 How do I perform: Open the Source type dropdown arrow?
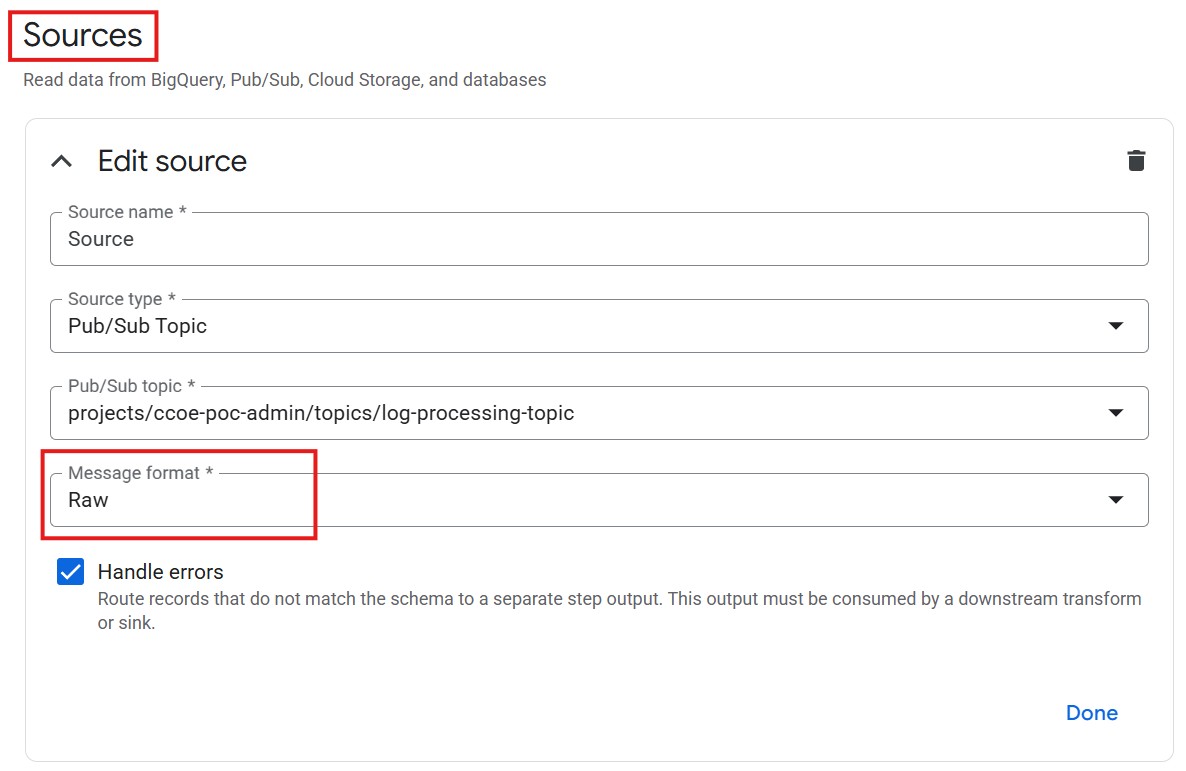[x=1116, y=326]
